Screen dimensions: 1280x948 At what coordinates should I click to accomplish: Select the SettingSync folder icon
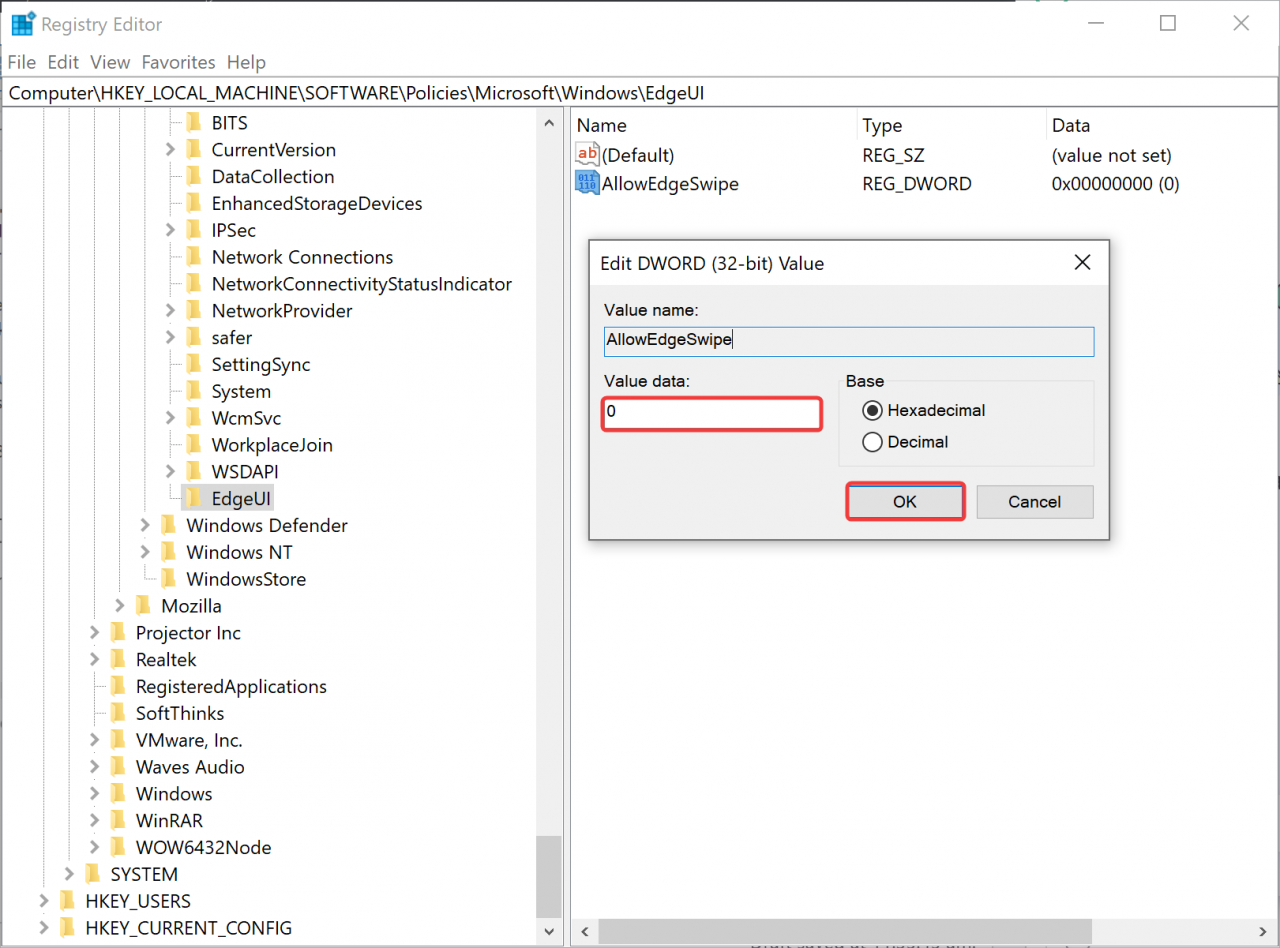[x=195, y=364]
